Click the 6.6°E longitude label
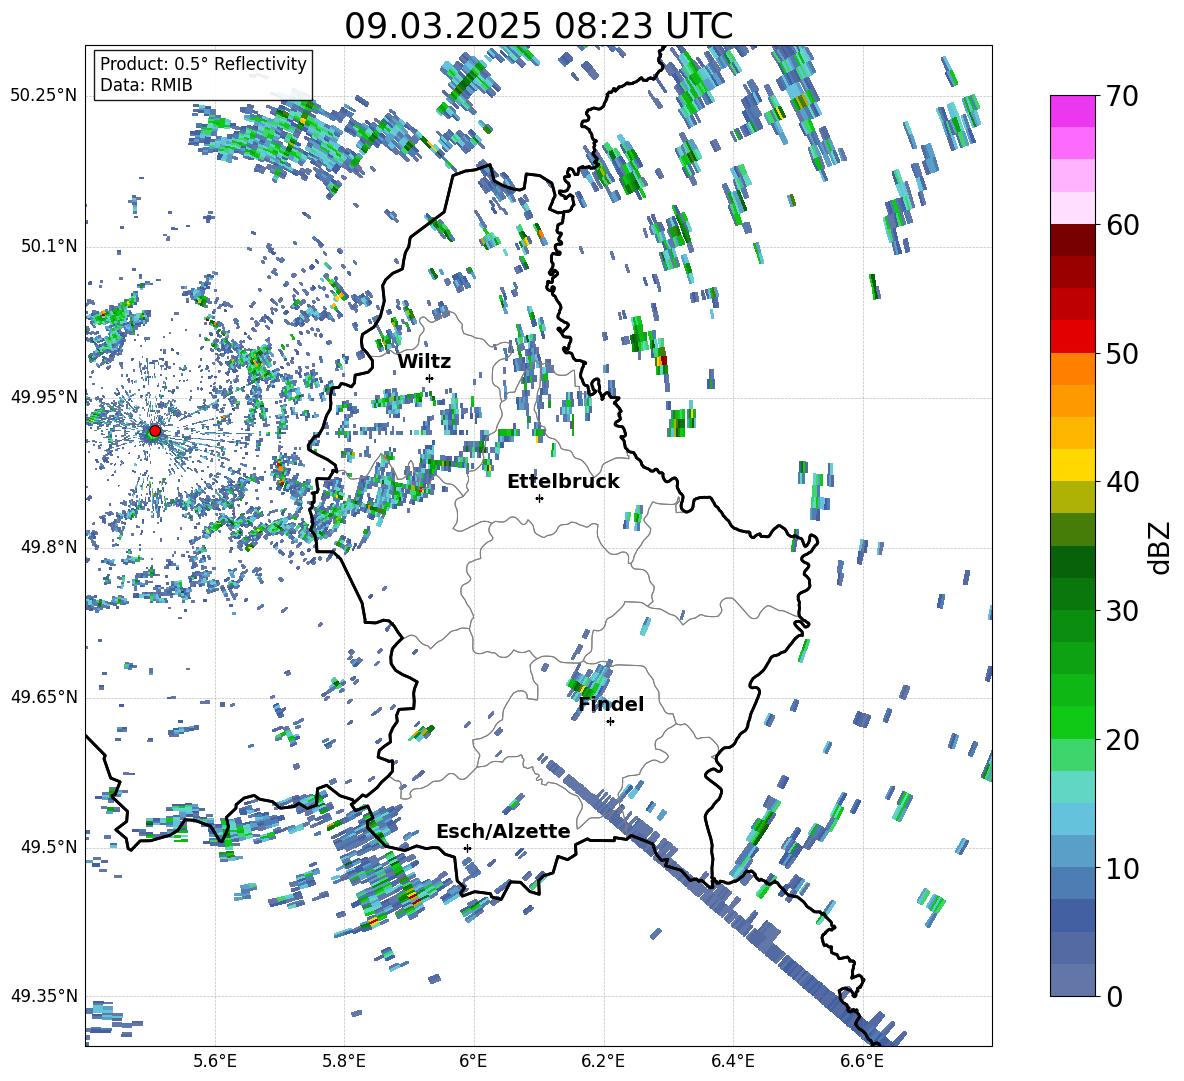 tap(862, 1061)
